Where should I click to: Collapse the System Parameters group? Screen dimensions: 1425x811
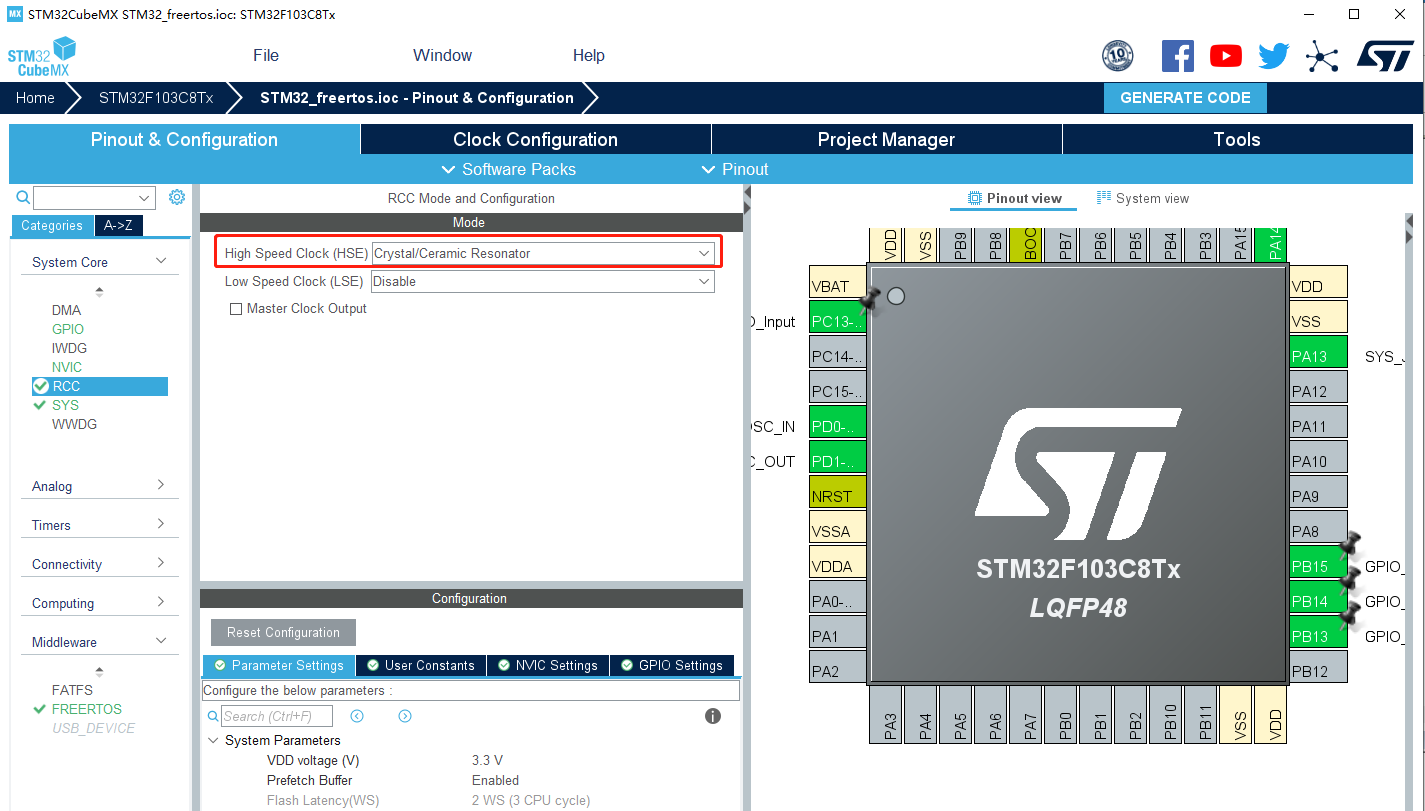click(213, 741)
